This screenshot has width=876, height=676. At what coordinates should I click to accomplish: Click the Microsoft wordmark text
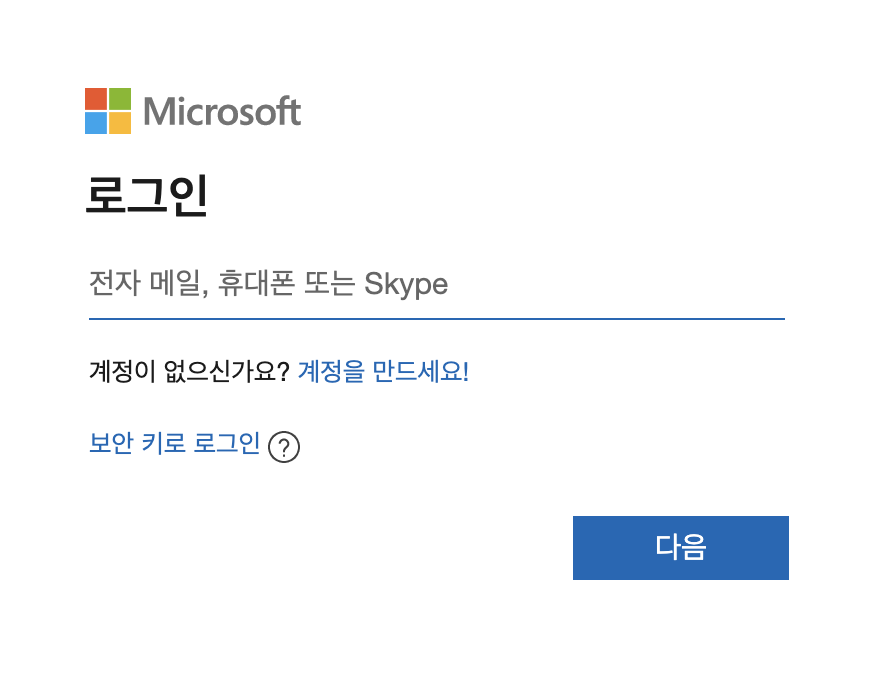tap(222, 110)
